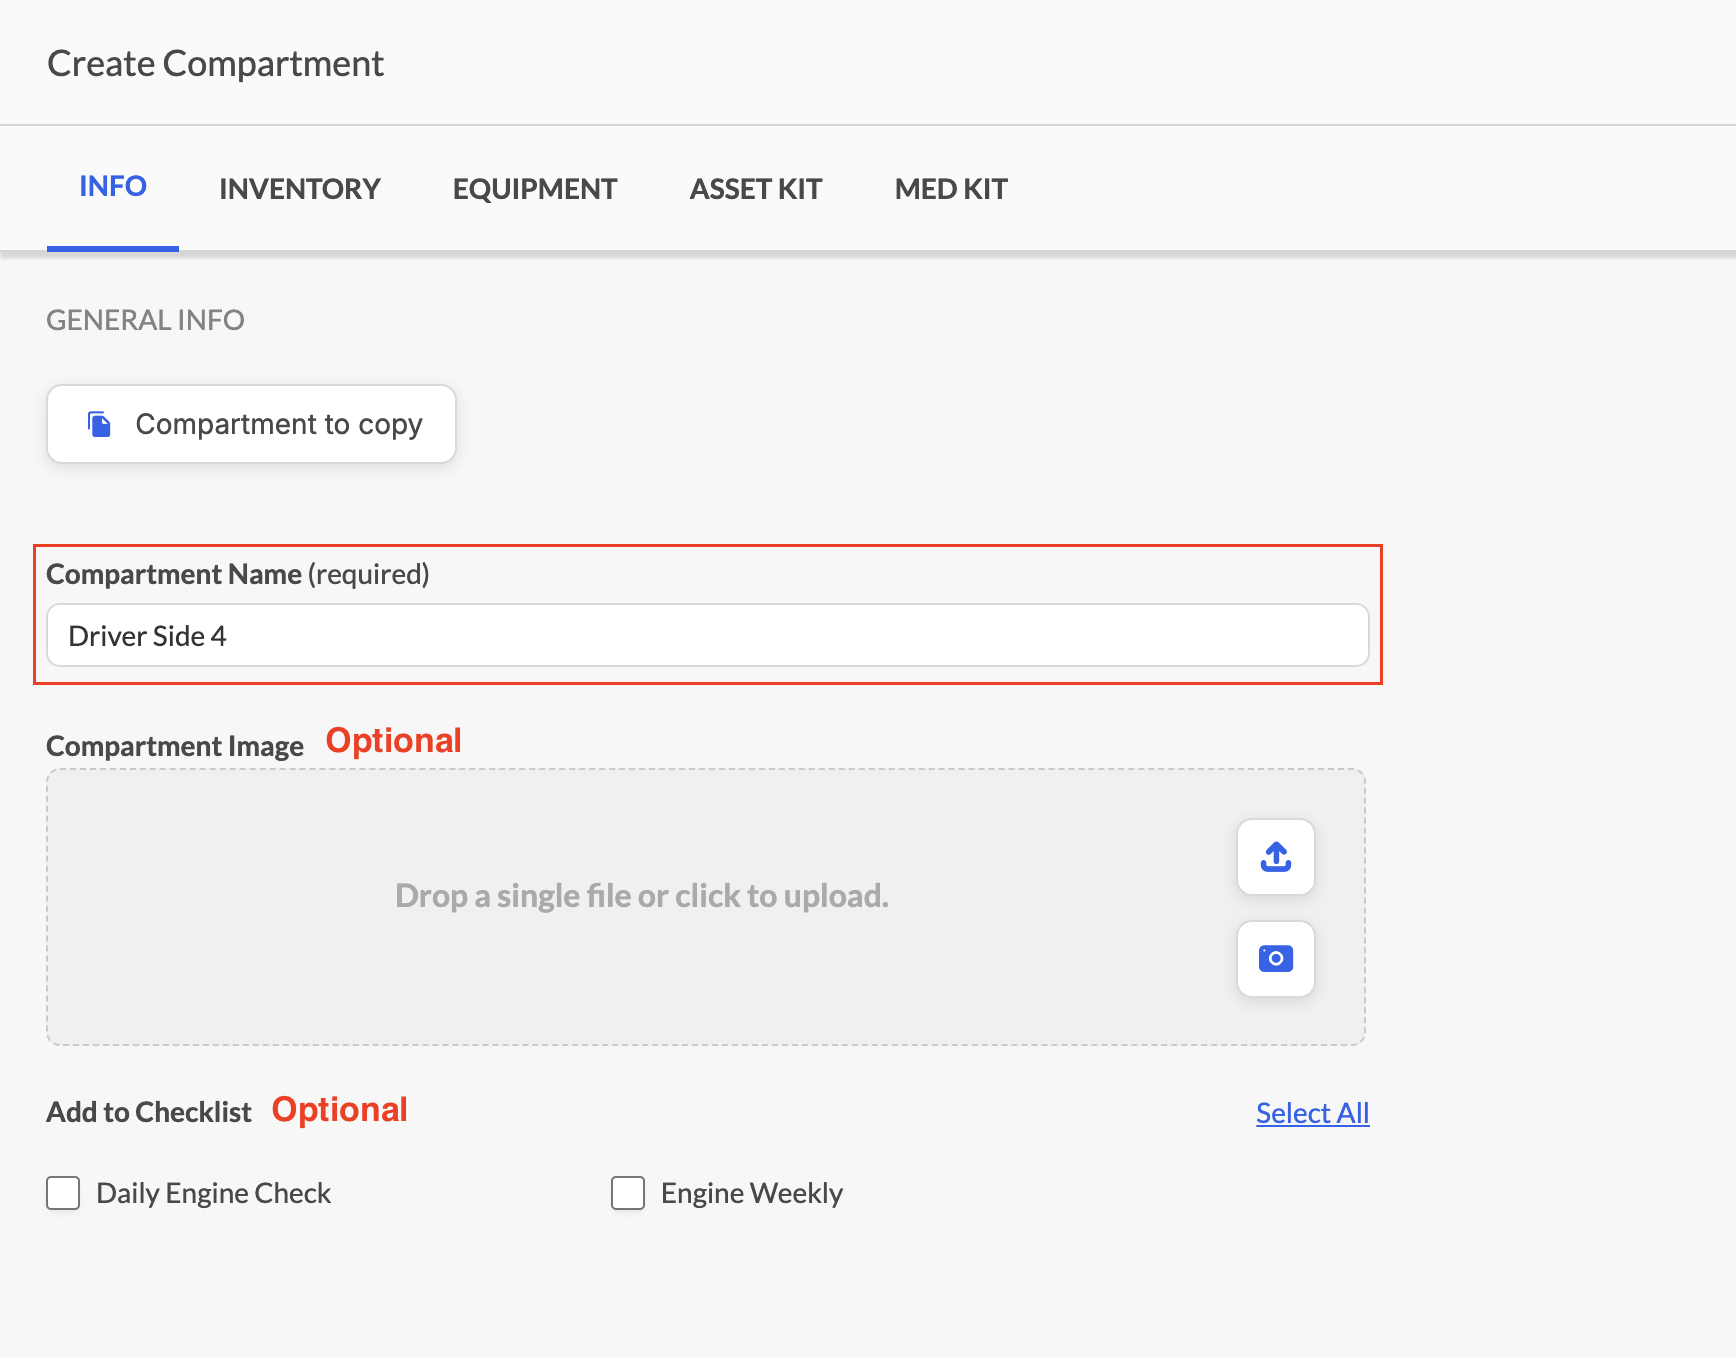Open the EQUIPMENT tab
This screenshot has width=1736, height=1358.
535,189
